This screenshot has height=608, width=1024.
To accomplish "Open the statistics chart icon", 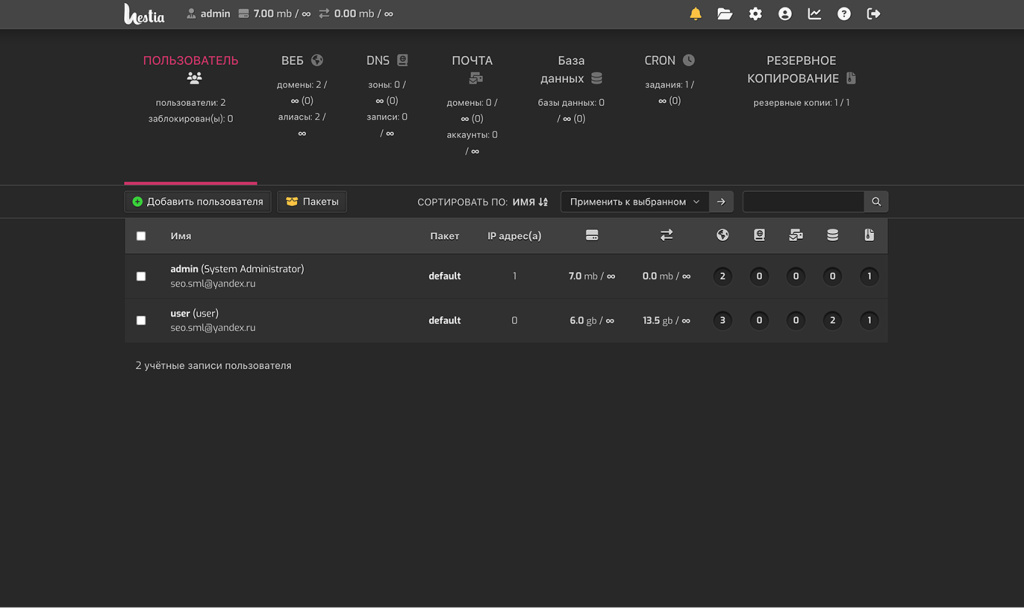I will (814, 14).
